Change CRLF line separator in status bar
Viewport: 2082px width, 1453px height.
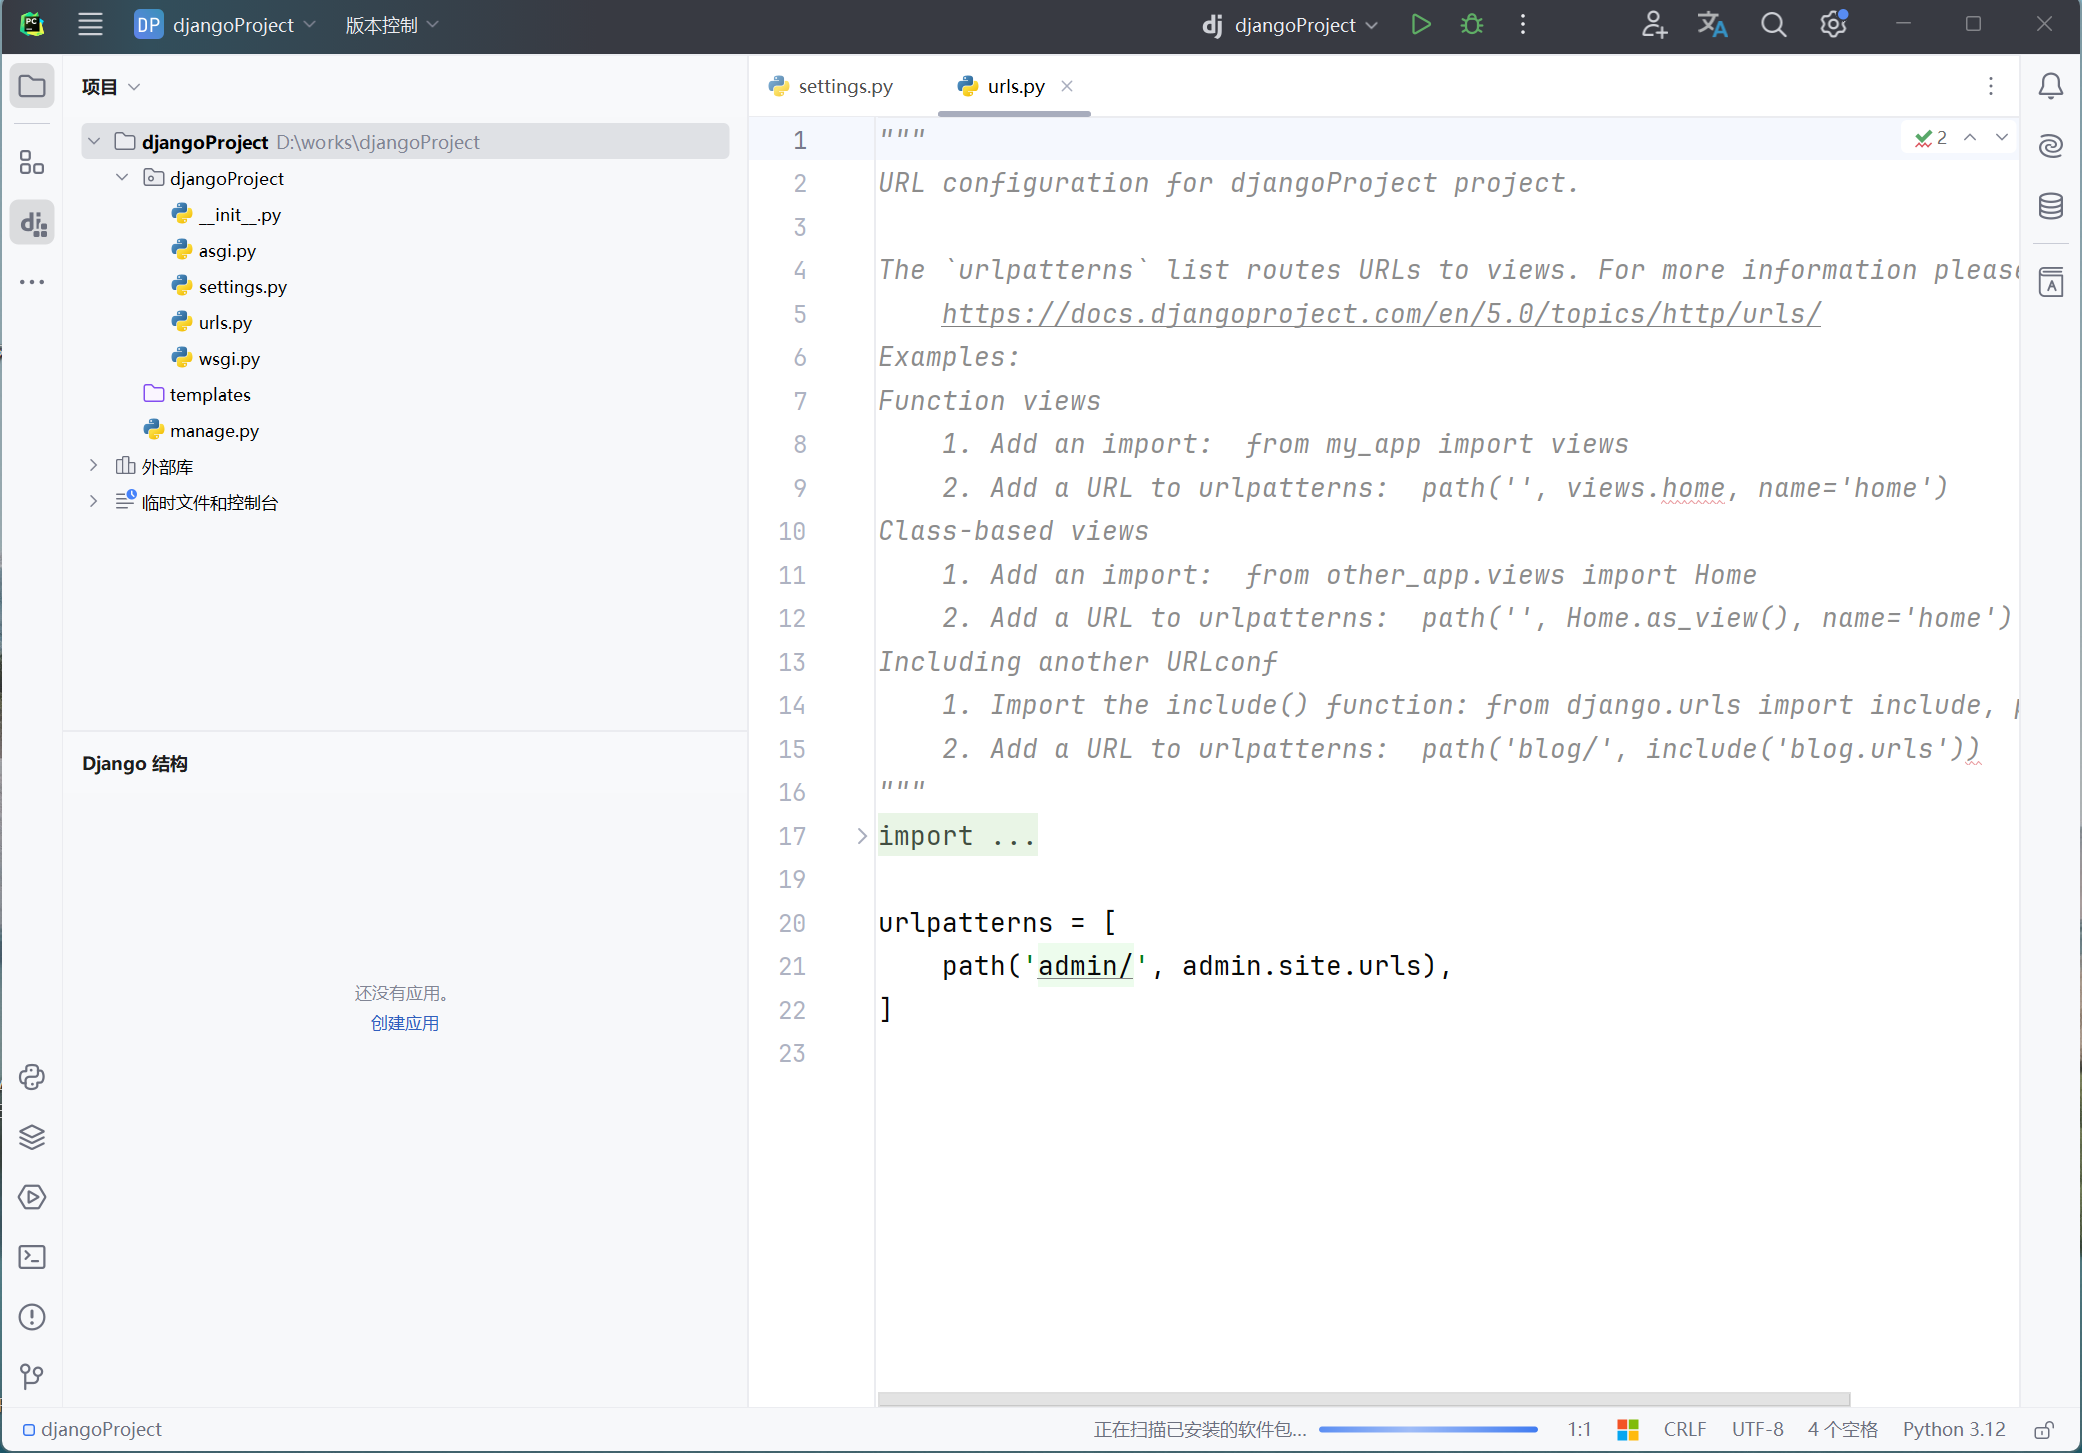pos(1685,1430)
